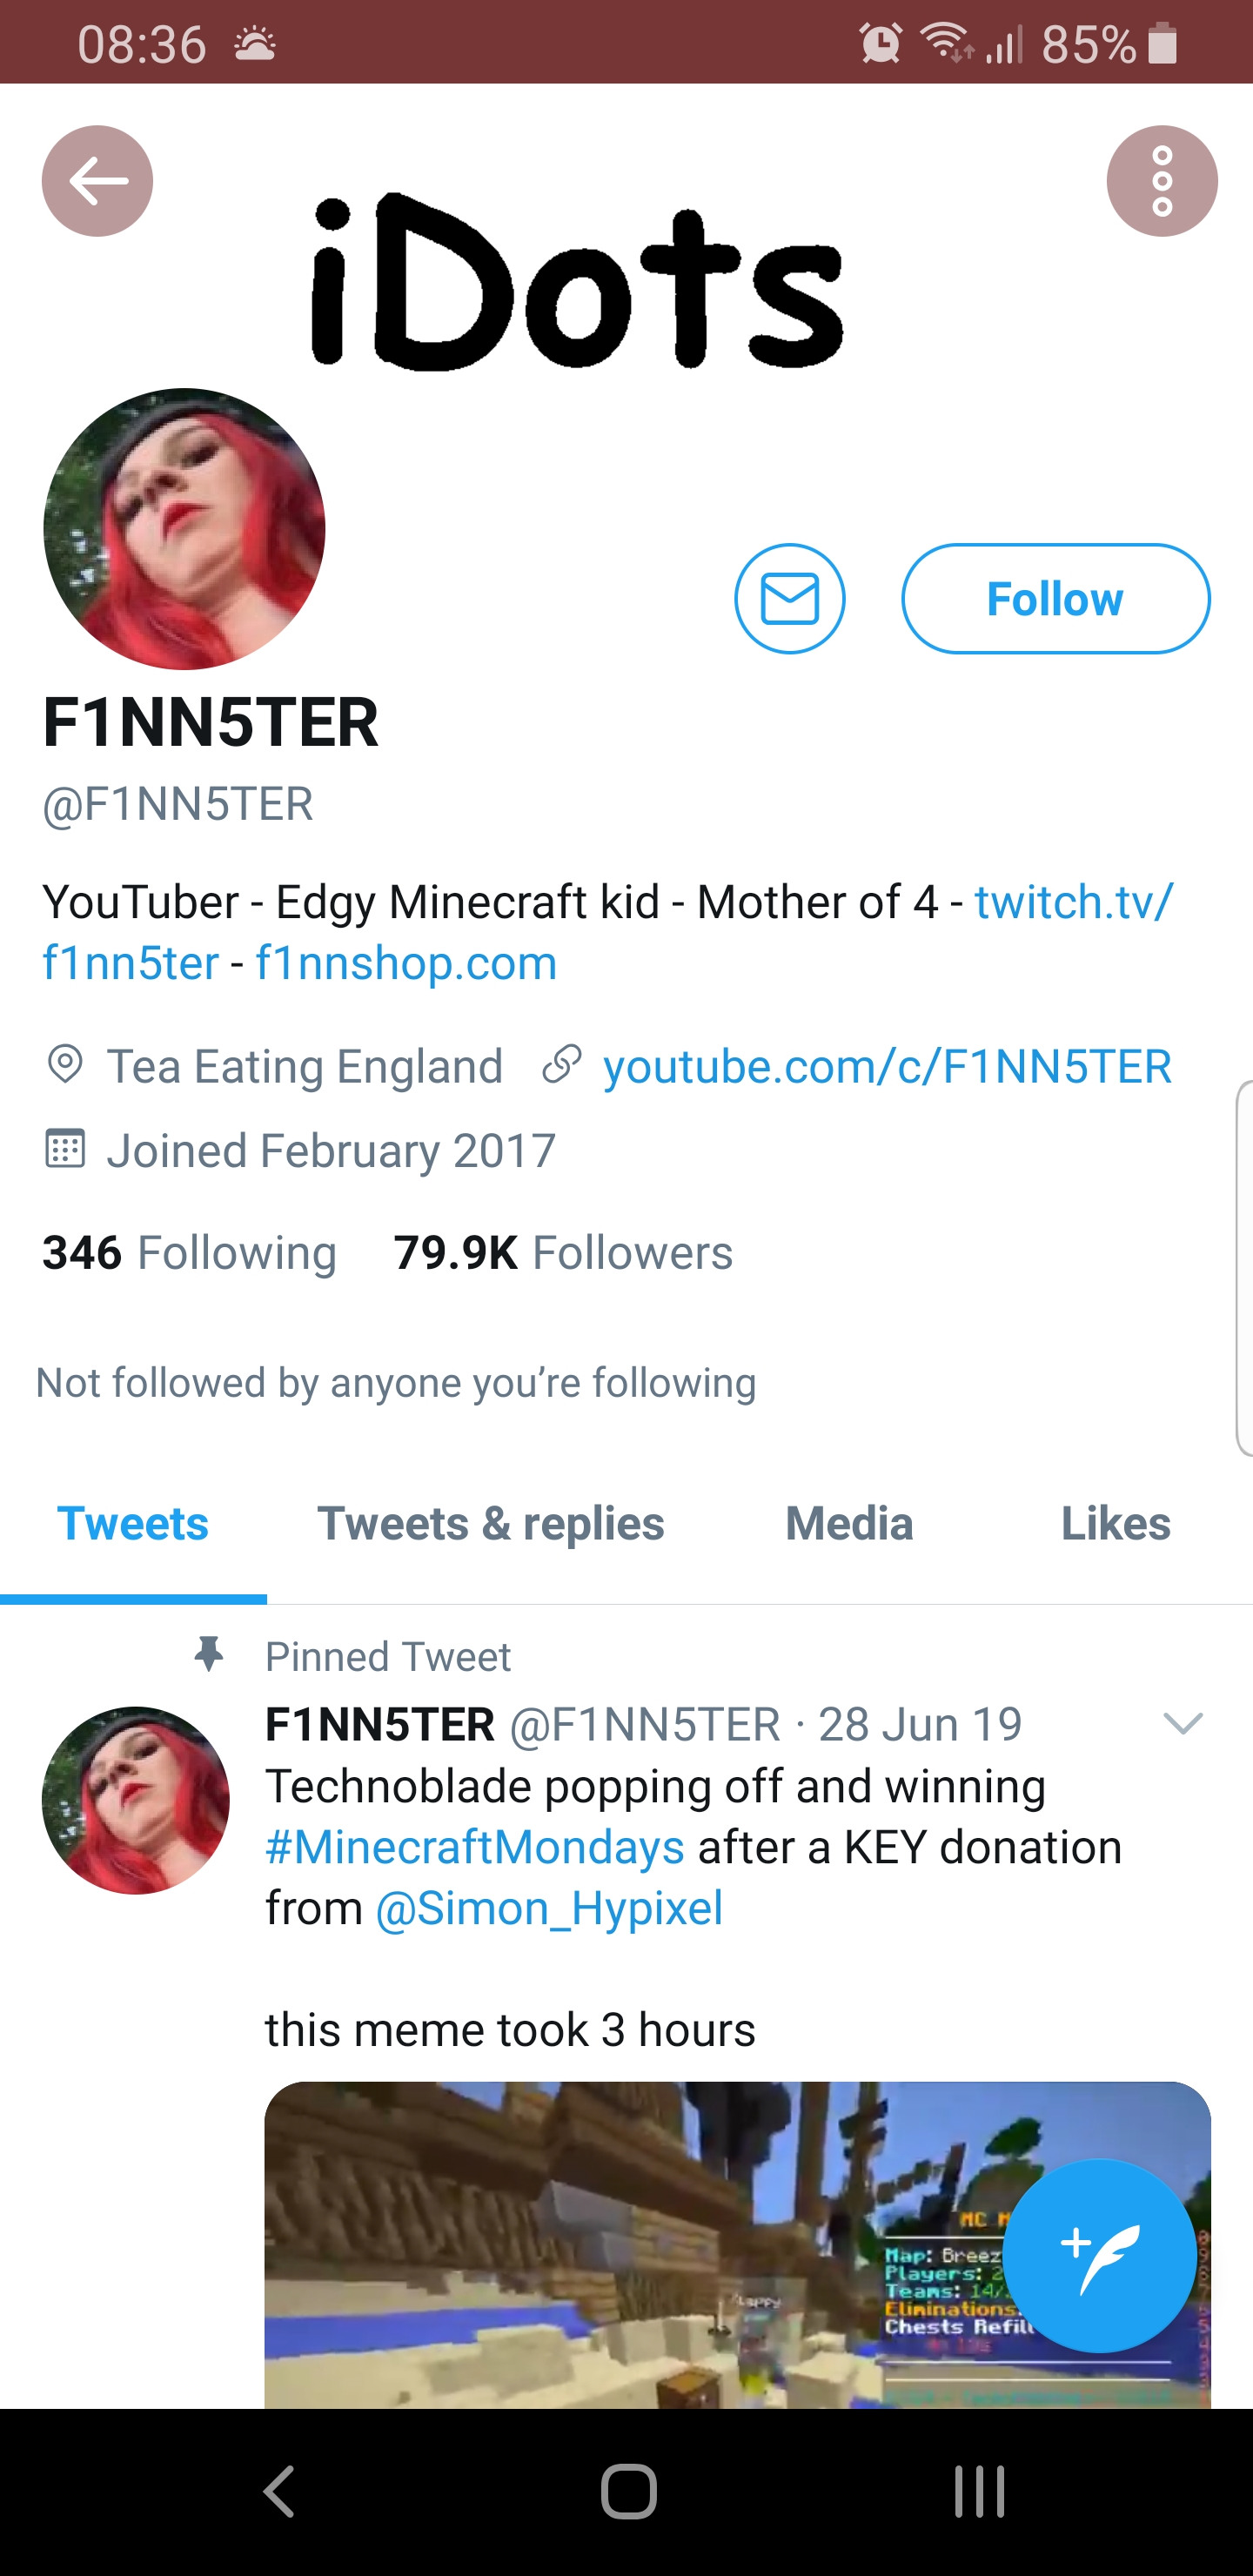Open the Likes tab

pyautogui.click(x=1115, y=1523)
